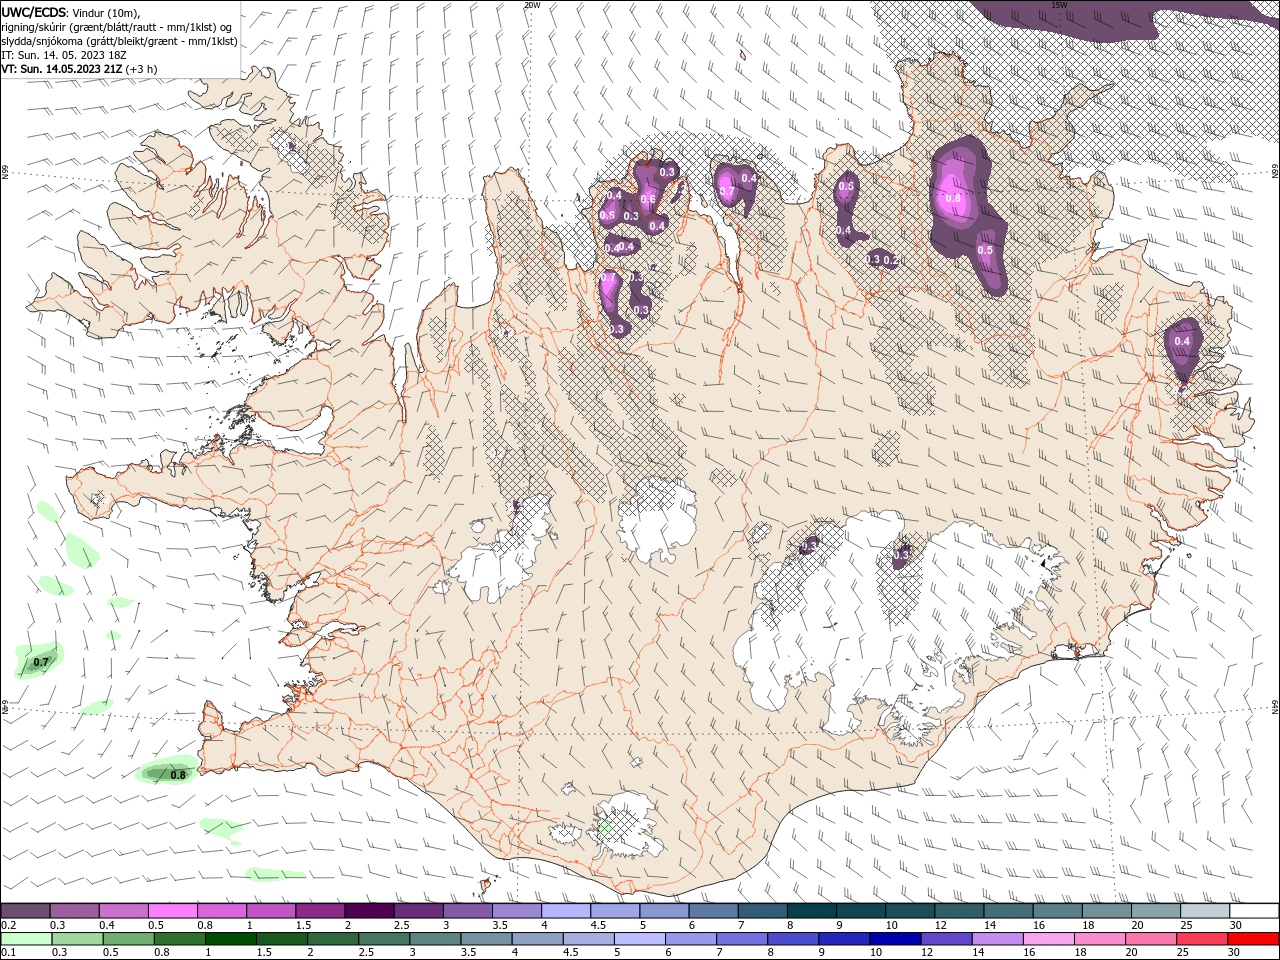This screenshot has height=960, width=1280.
Task: Pick the lower legend swatch between 10 and 12
Action: tap(895, 939)
